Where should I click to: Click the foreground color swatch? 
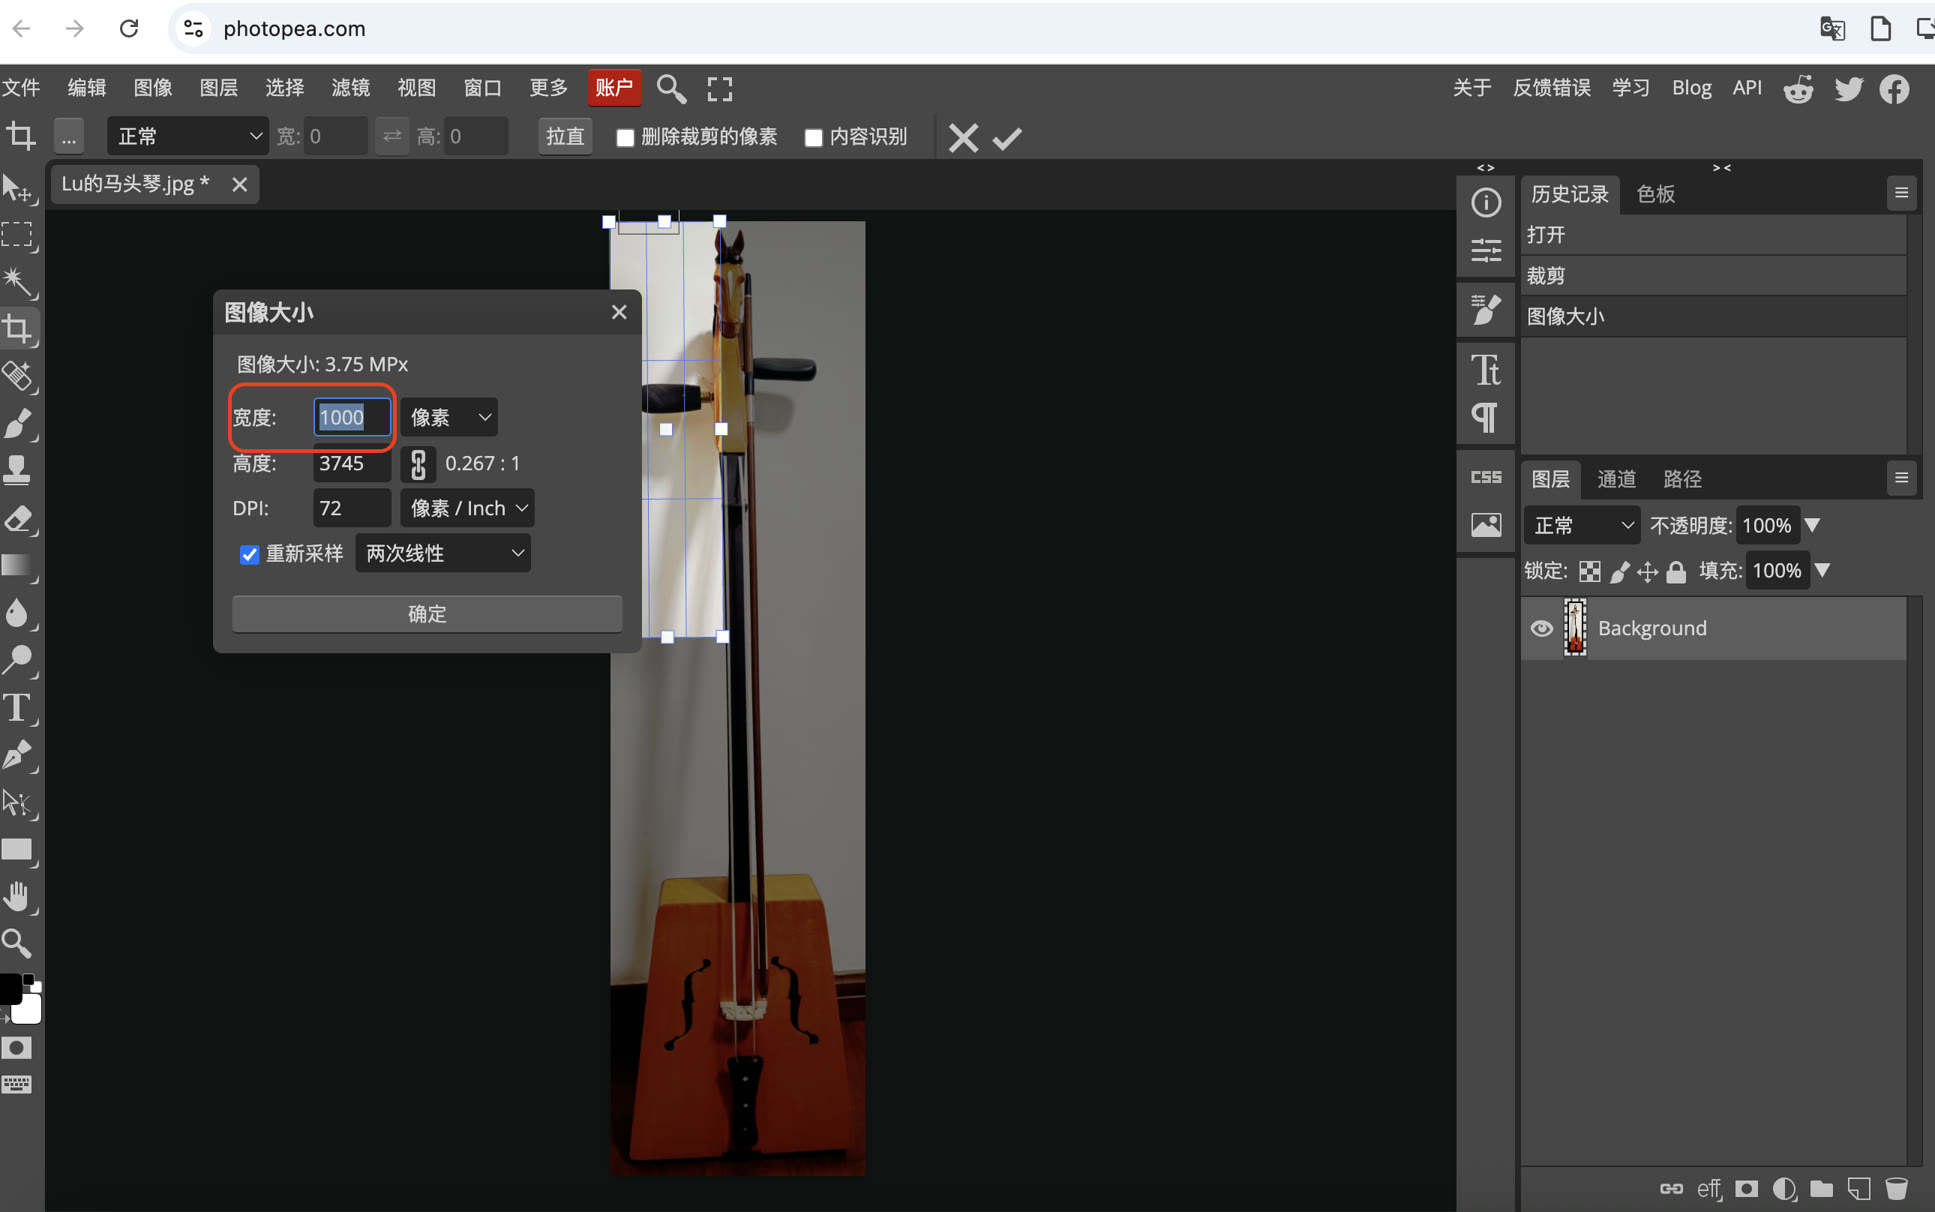click(x=12, y=988)
